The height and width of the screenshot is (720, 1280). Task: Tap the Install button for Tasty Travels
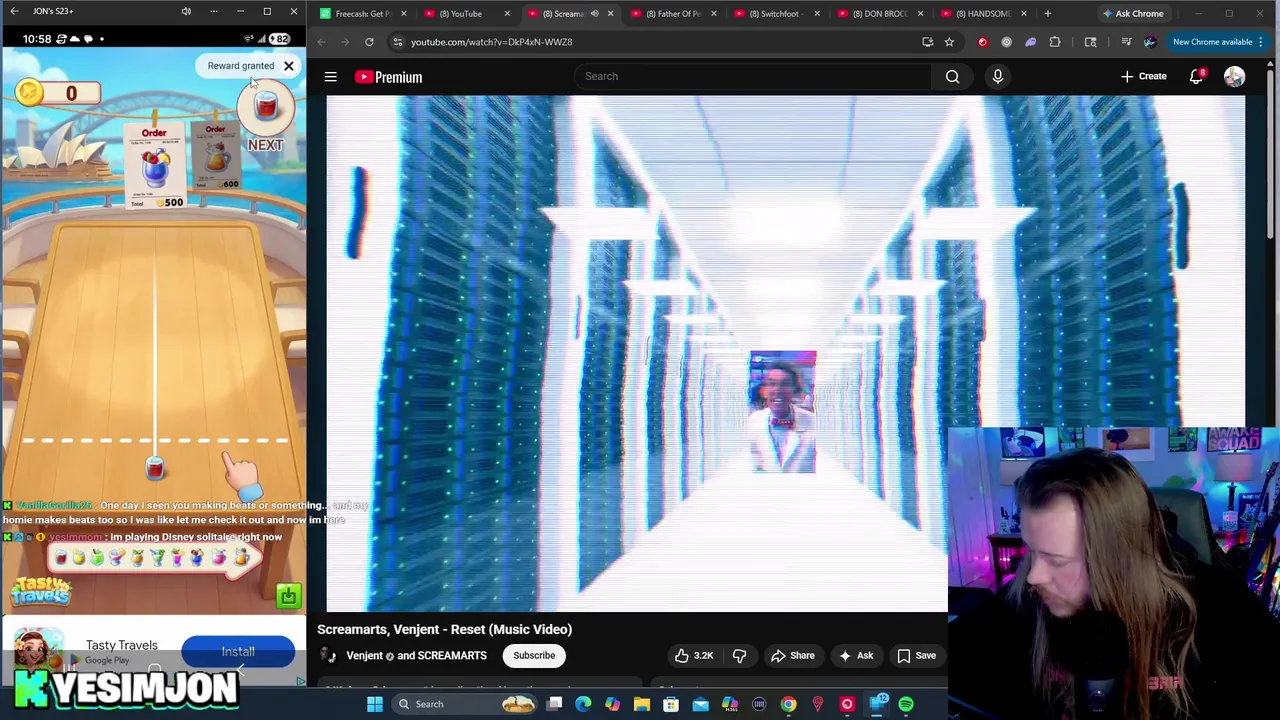click(x=238, y=652)
